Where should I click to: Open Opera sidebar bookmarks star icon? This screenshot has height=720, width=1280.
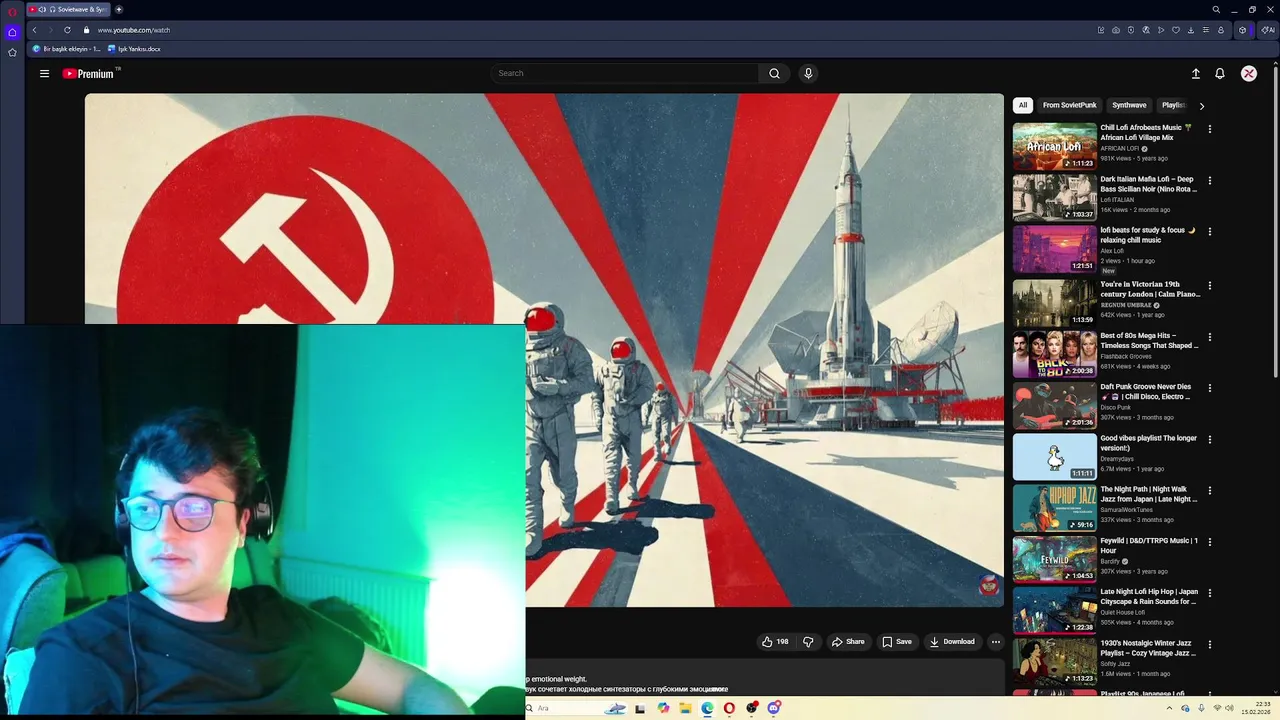pyautogui.click(x=12, y=52)
